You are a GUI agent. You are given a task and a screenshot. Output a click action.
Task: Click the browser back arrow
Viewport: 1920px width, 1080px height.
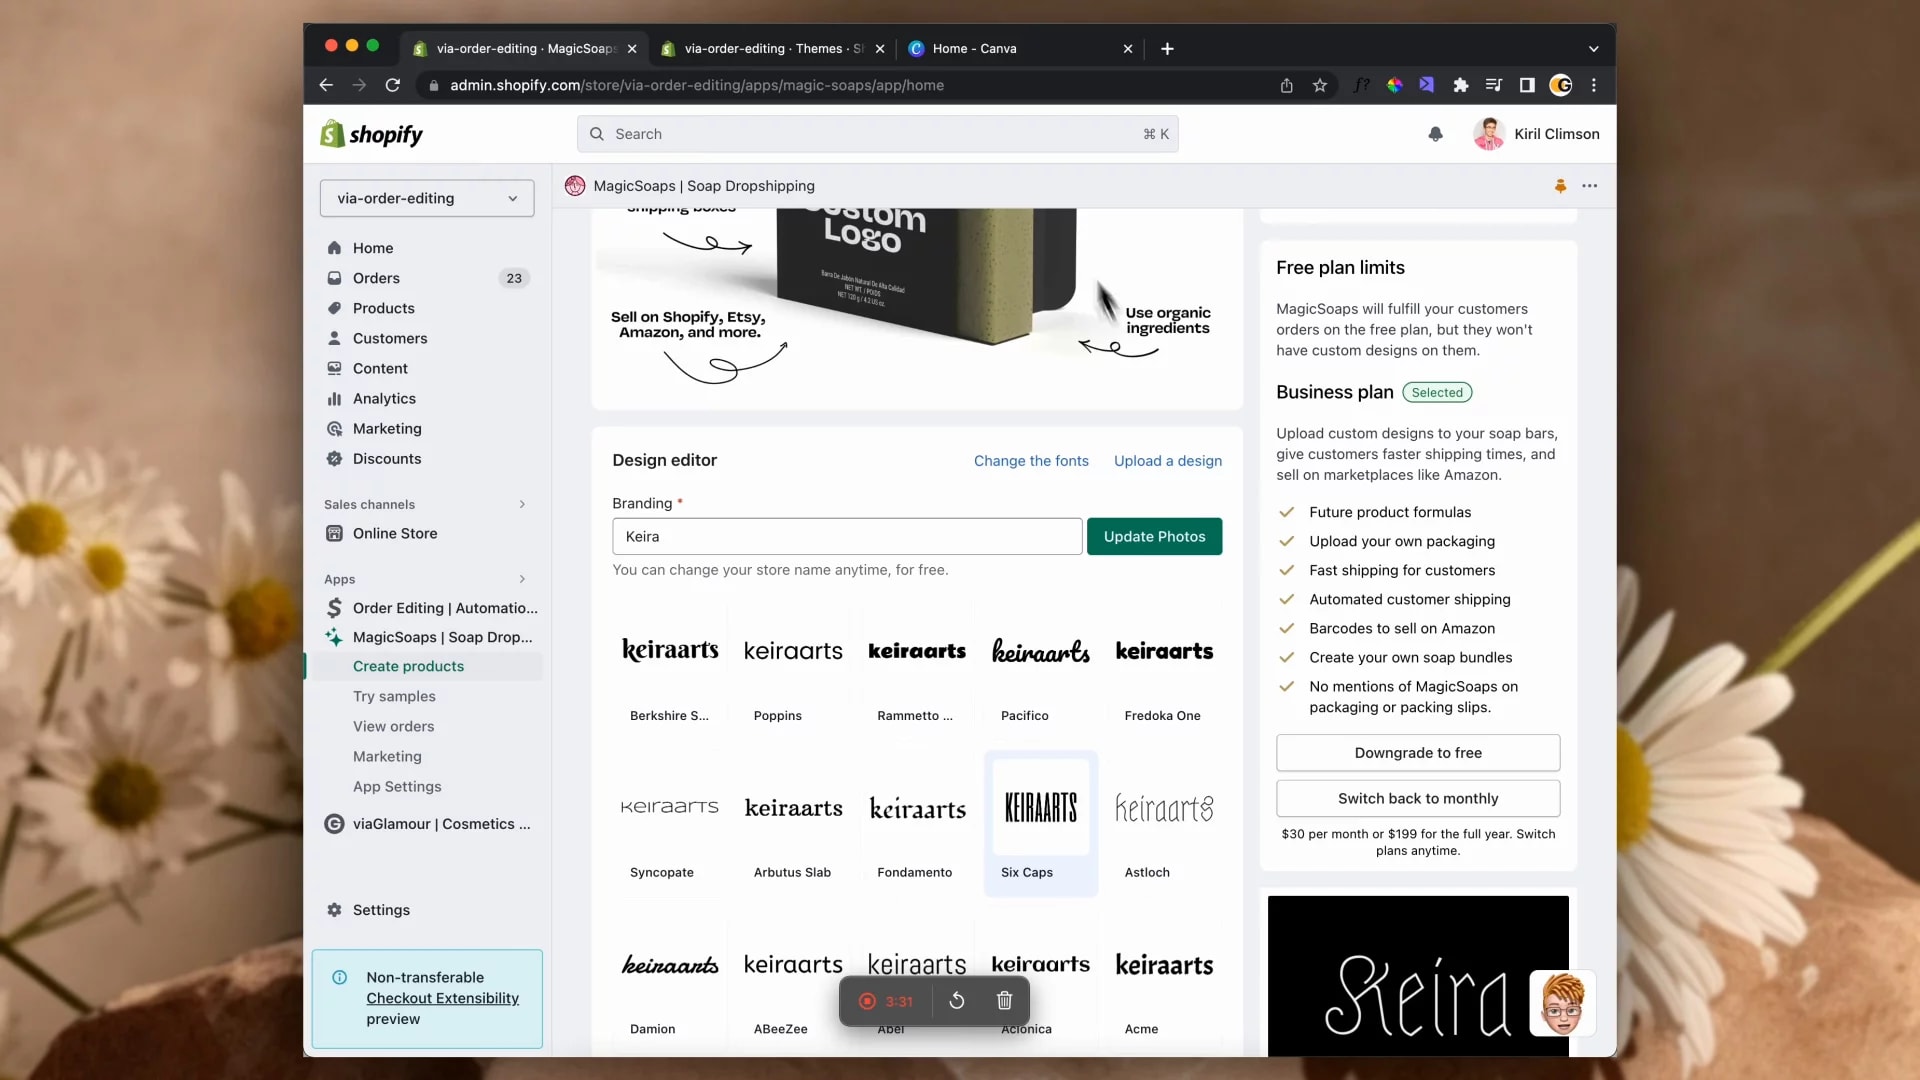click(x=326, y=85)
